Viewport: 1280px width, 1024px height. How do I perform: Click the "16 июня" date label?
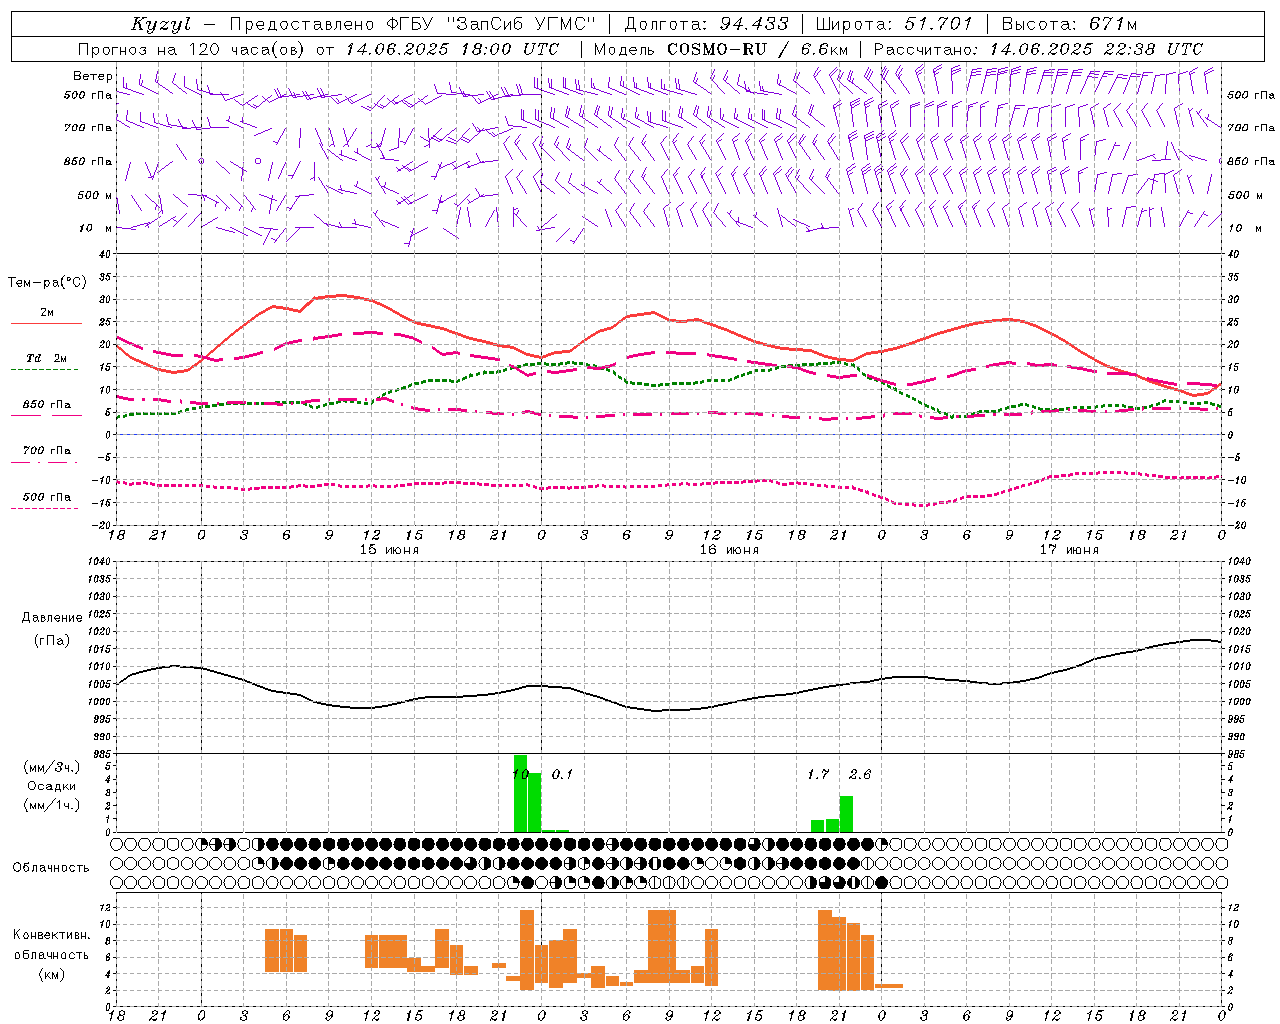click(729, 550)
